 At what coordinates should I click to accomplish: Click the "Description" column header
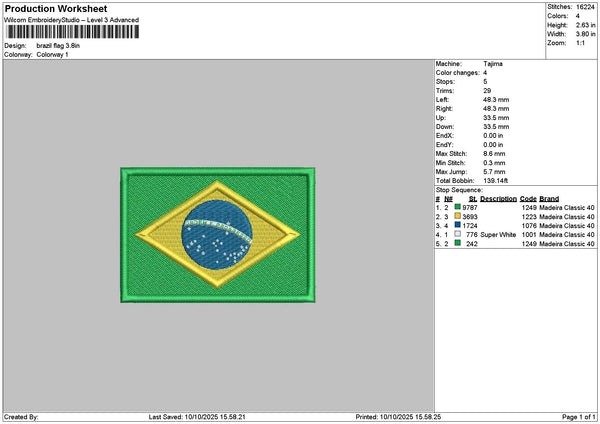(x=499, y=199)
